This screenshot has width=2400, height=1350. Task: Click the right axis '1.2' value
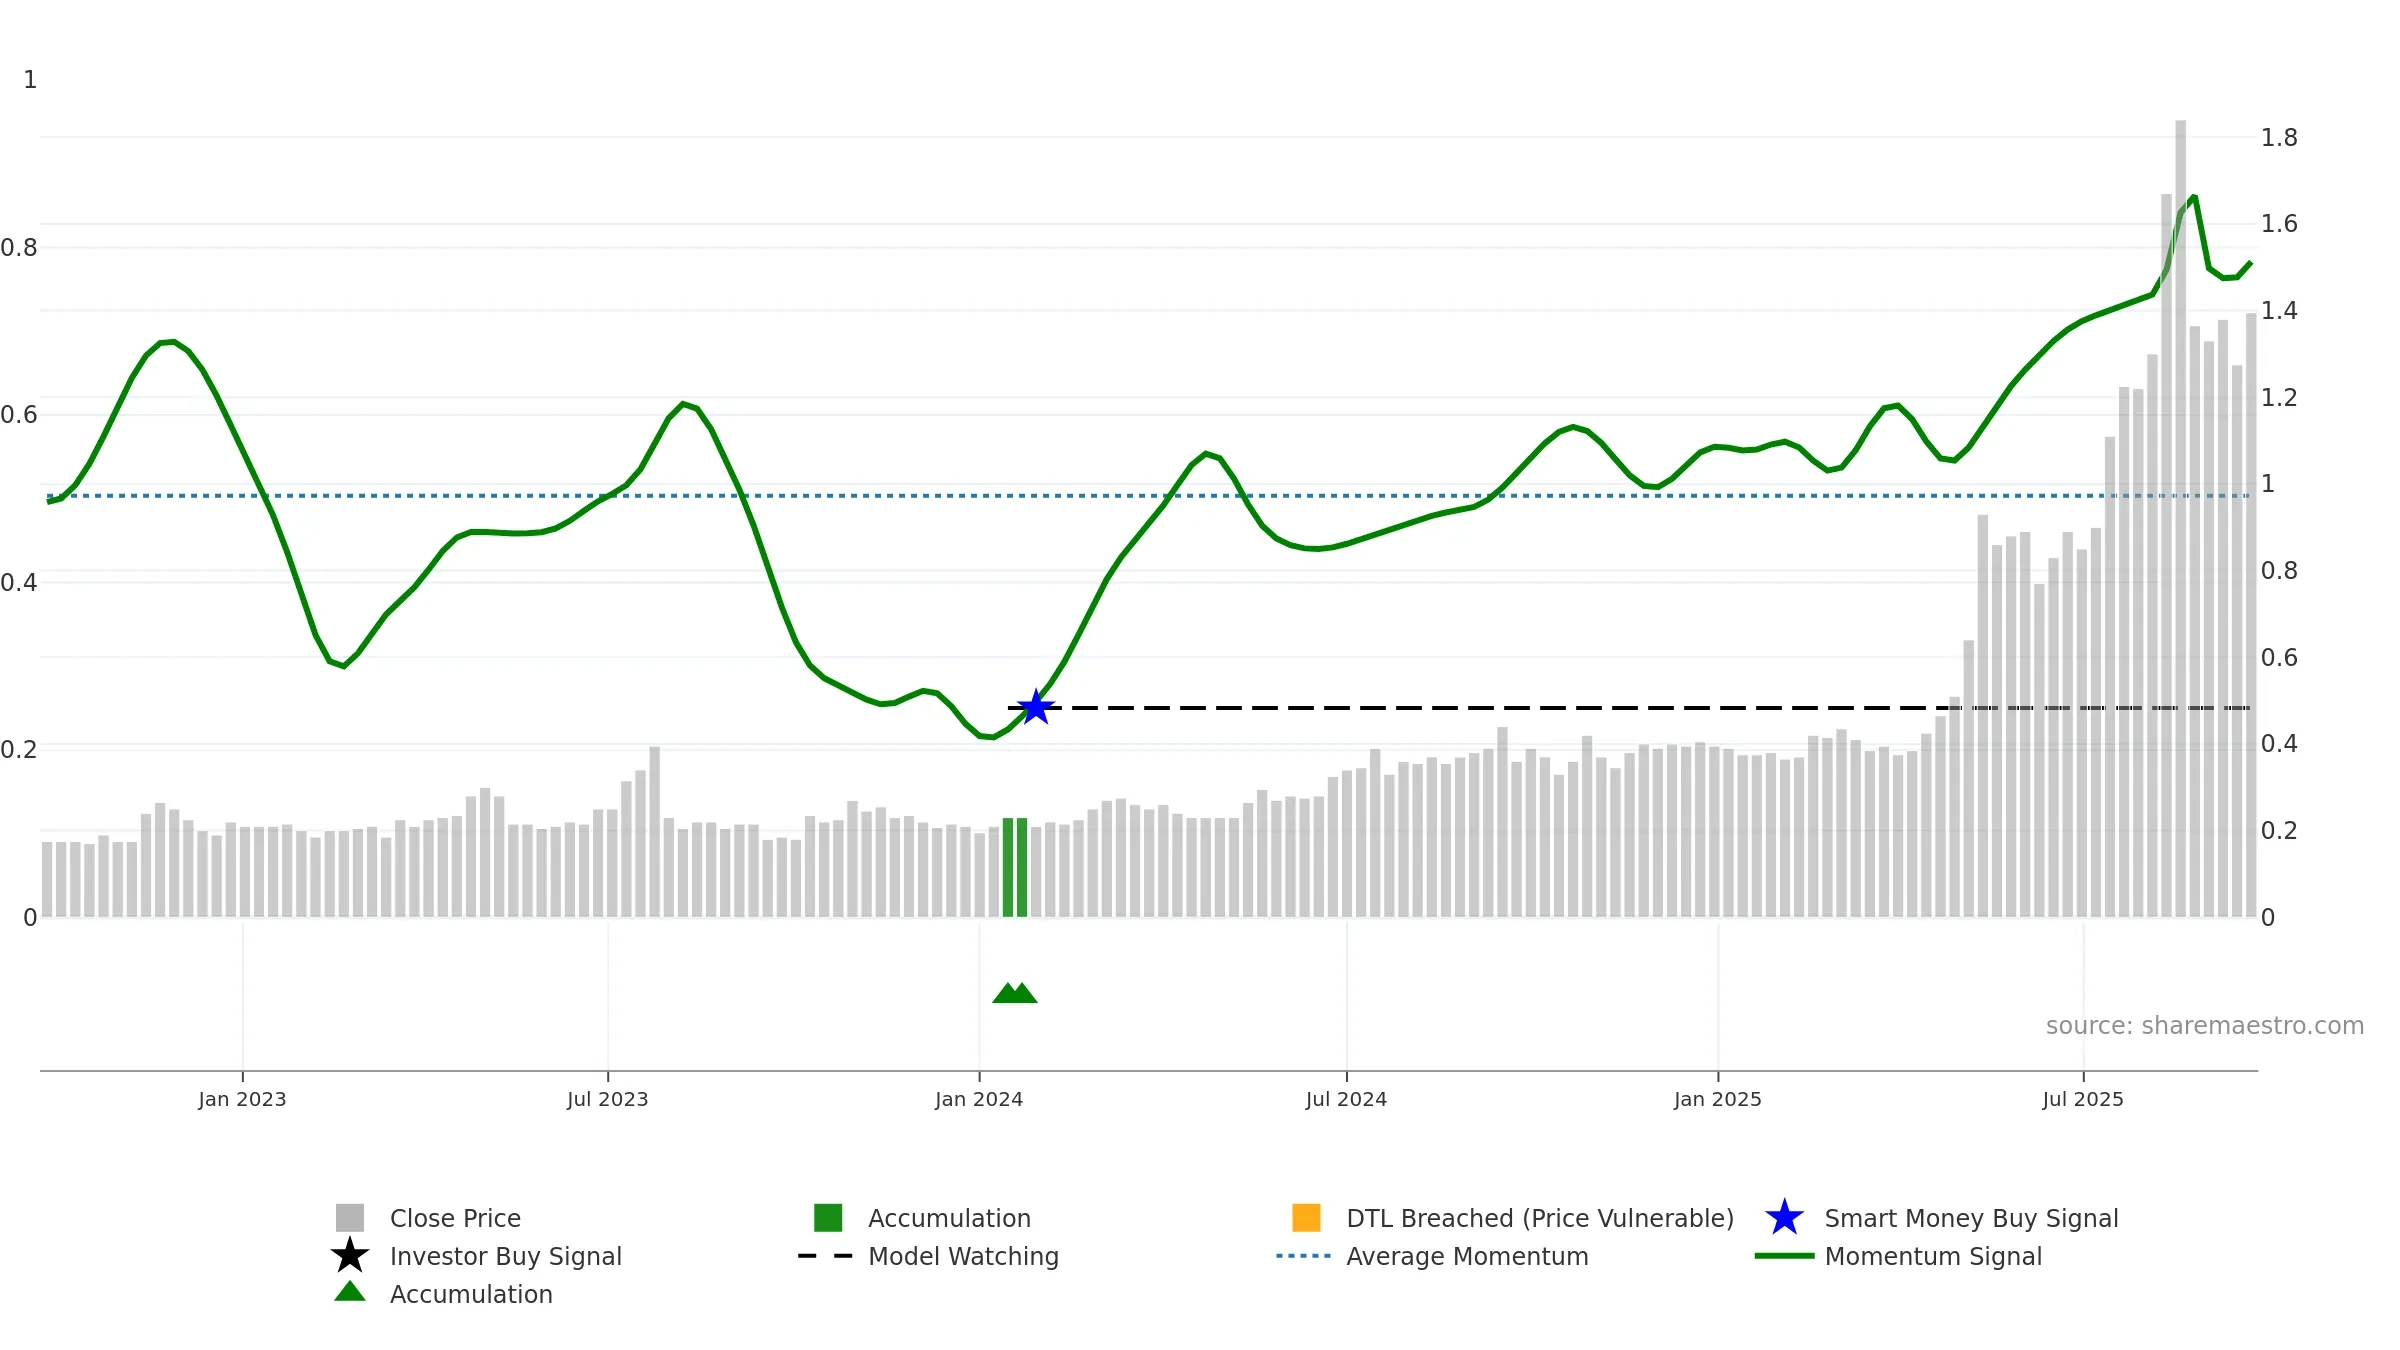[x=2279, y=397]
